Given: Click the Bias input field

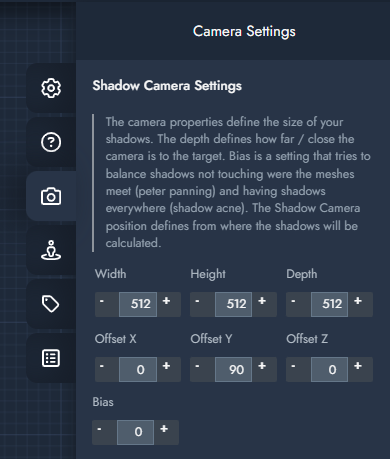Looking at the screenshot, I should tap(135, 432).
